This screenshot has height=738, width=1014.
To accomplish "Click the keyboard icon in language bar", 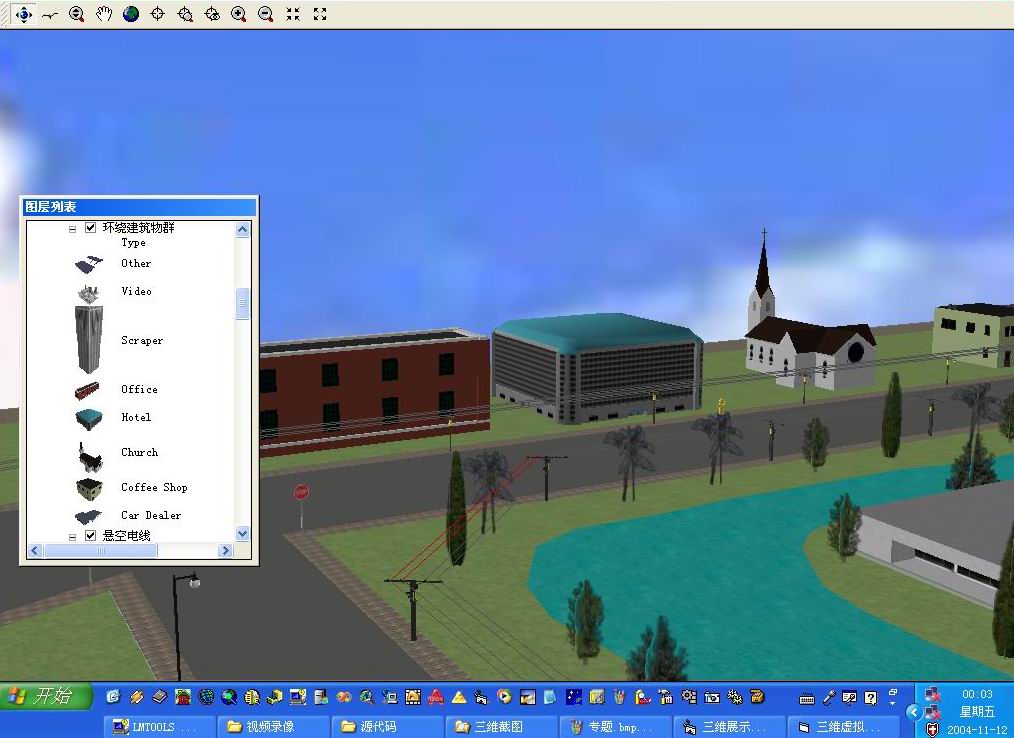I will (x=806, y=698).
